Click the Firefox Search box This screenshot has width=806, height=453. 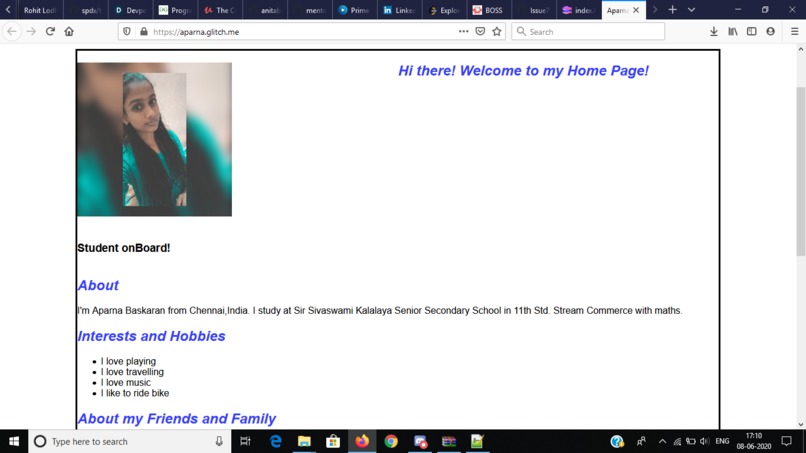click(588, 31)
